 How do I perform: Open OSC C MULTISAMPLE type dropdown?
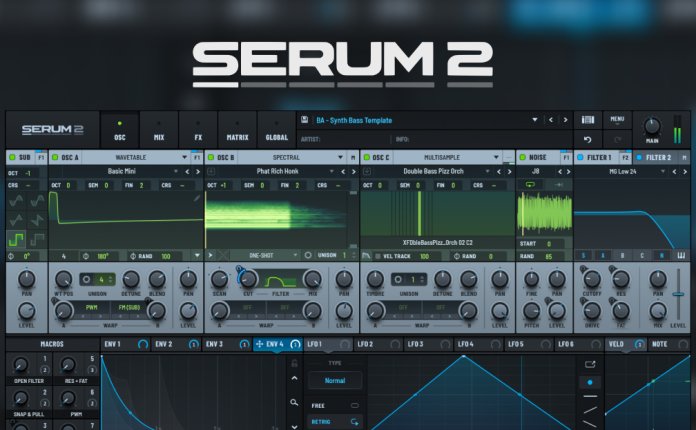(496, 157)
